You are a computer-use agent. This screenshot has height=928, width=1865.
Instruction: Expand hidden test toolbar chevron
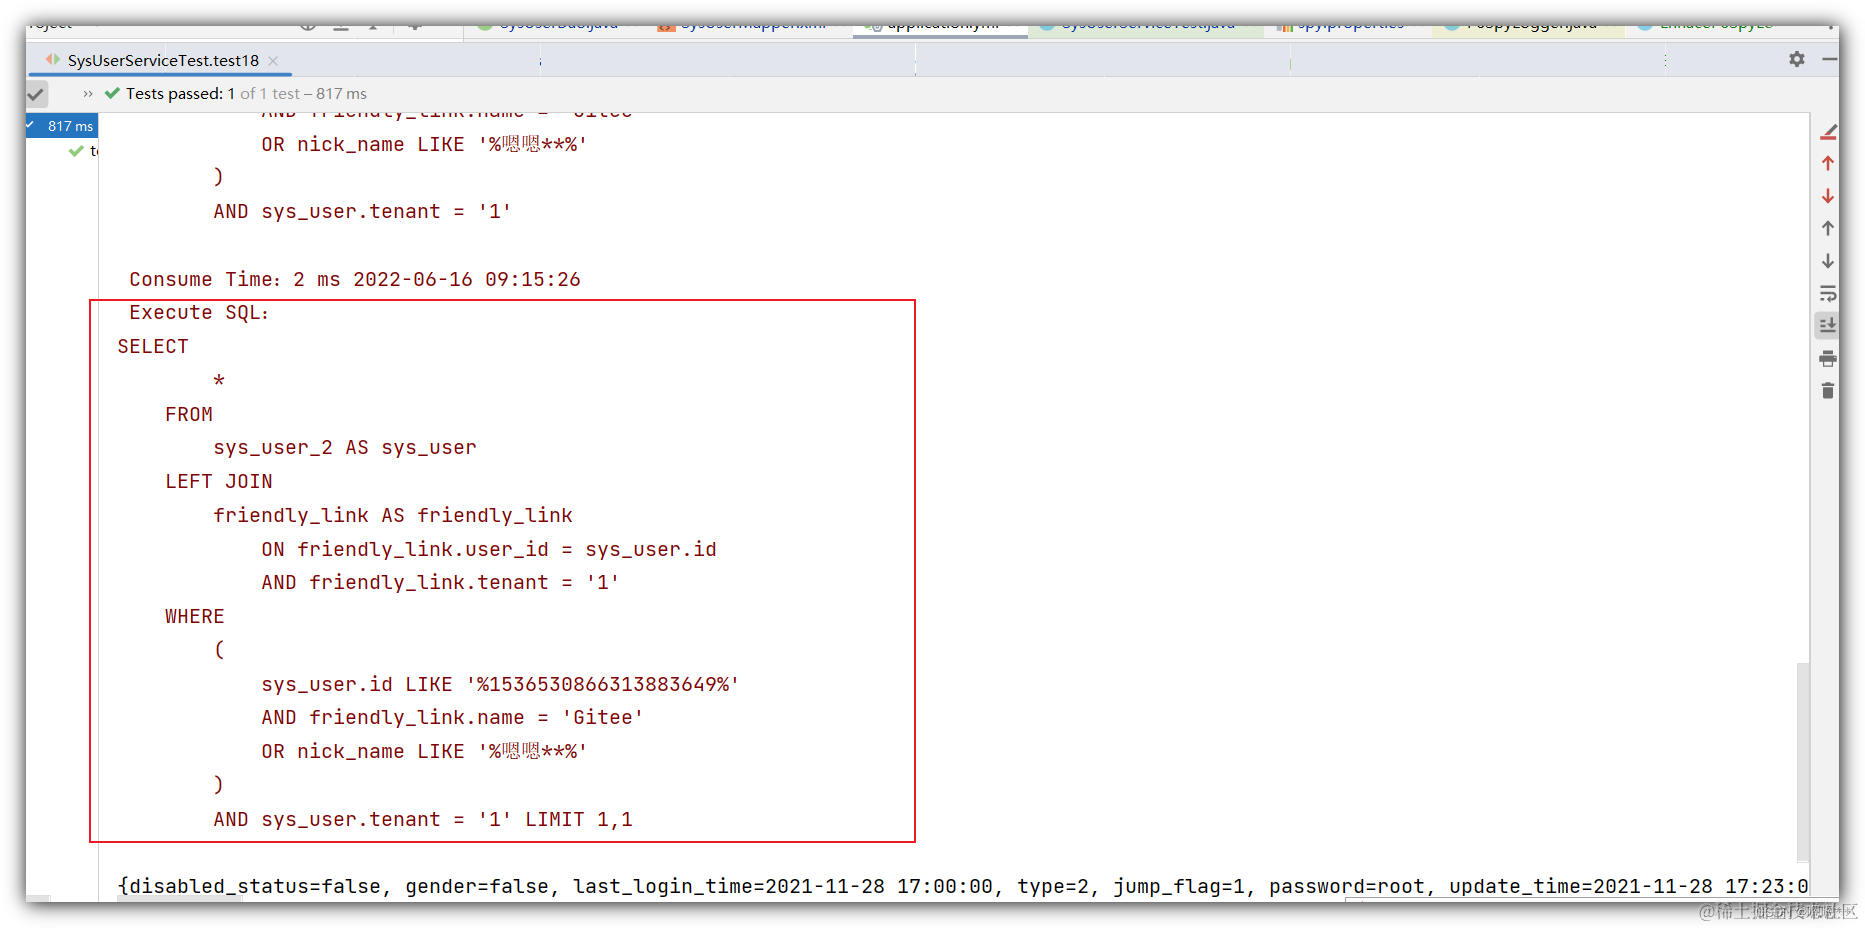pyautogui.click(x=88, y=94)
